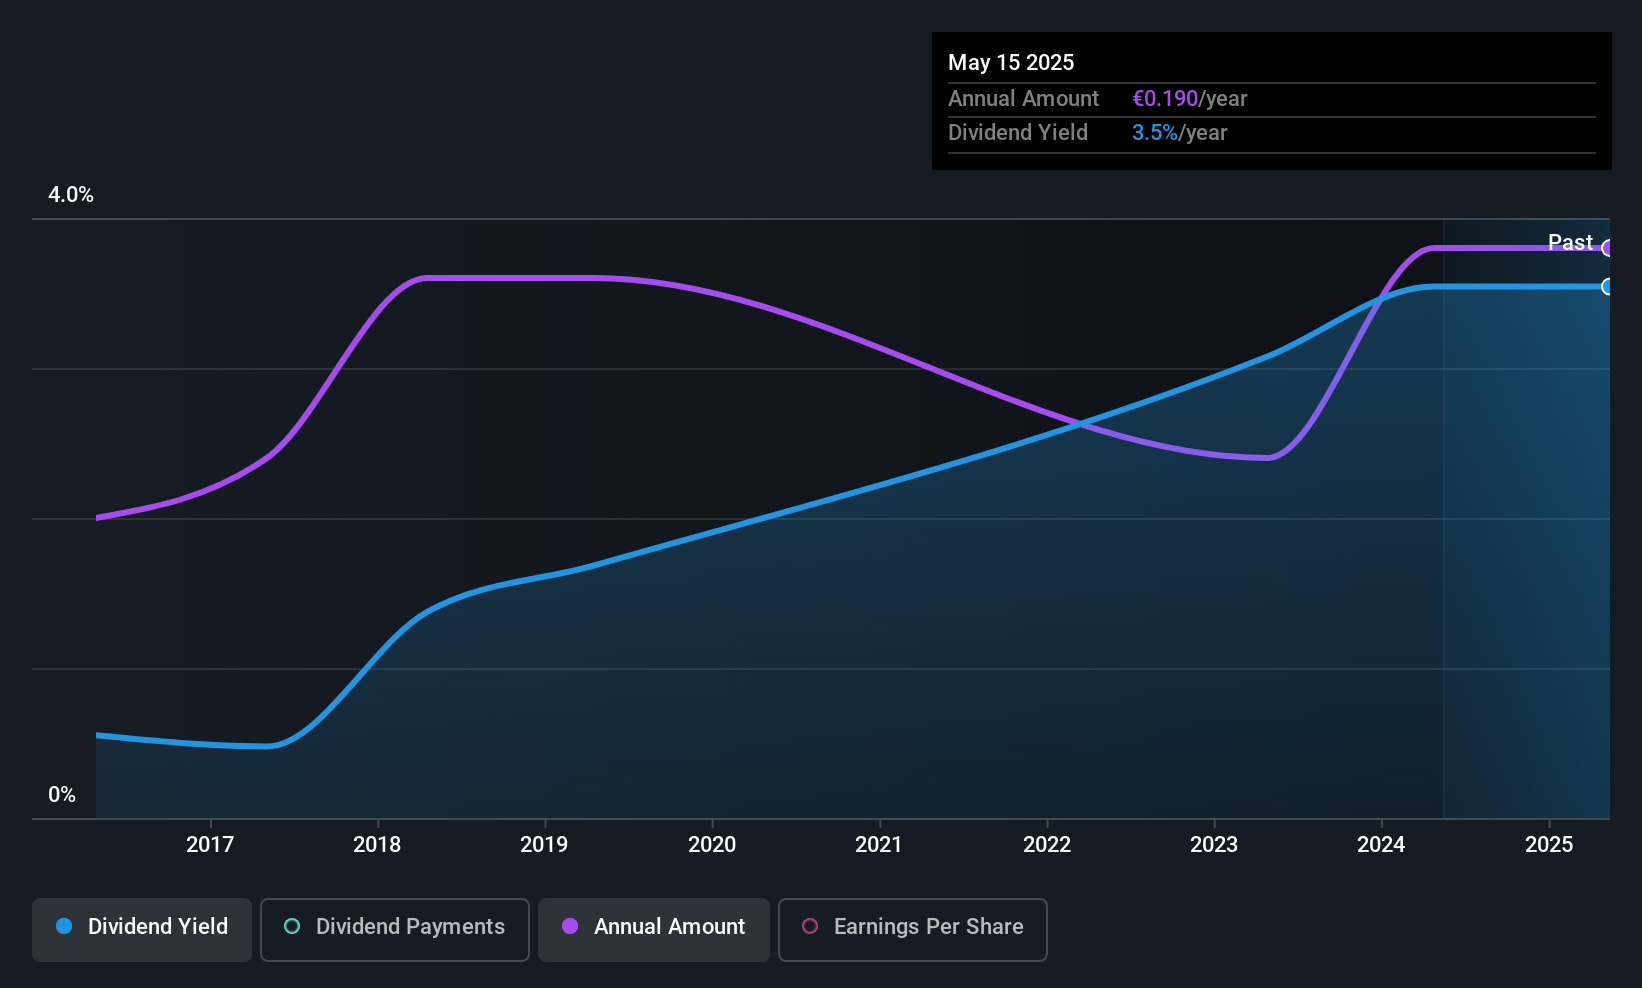The image size is (1642, 988).
Task: Click the purple Annual Amount legend dot
Action: tap(570, 927)
